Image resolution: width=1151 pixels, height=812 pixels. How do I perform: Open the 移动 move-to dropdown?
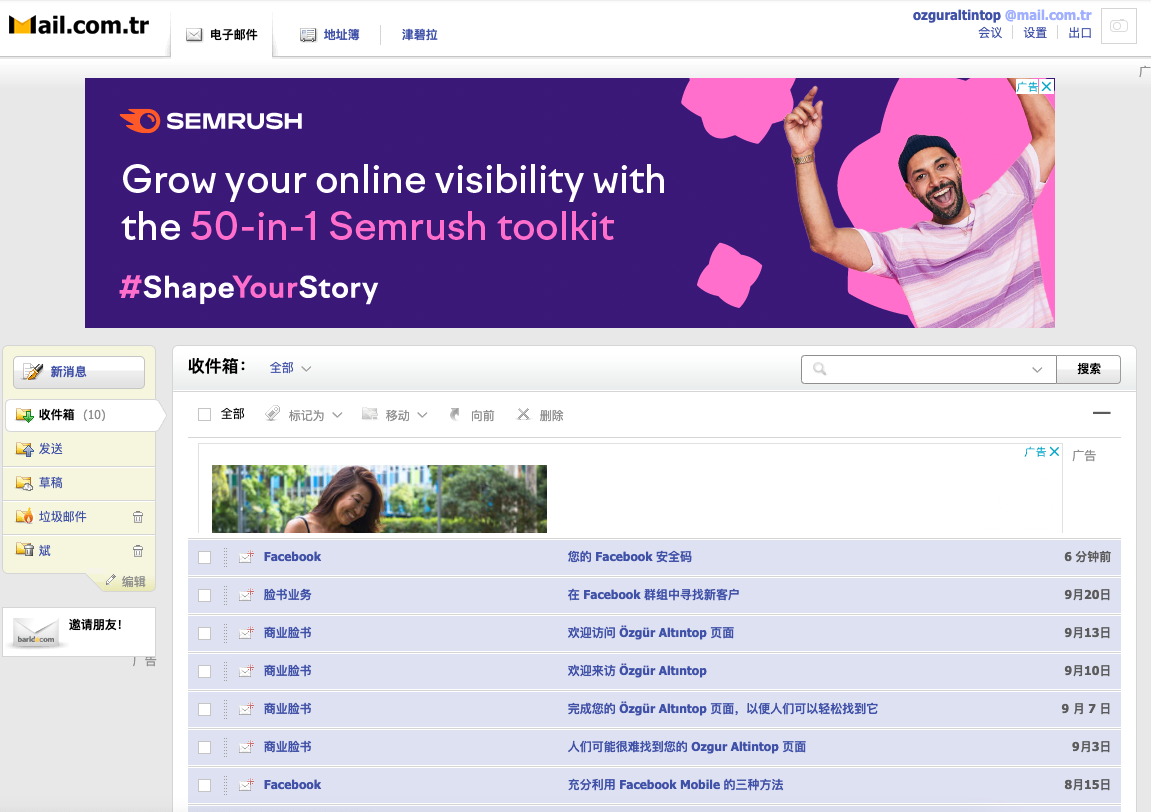tap(395, 415)
